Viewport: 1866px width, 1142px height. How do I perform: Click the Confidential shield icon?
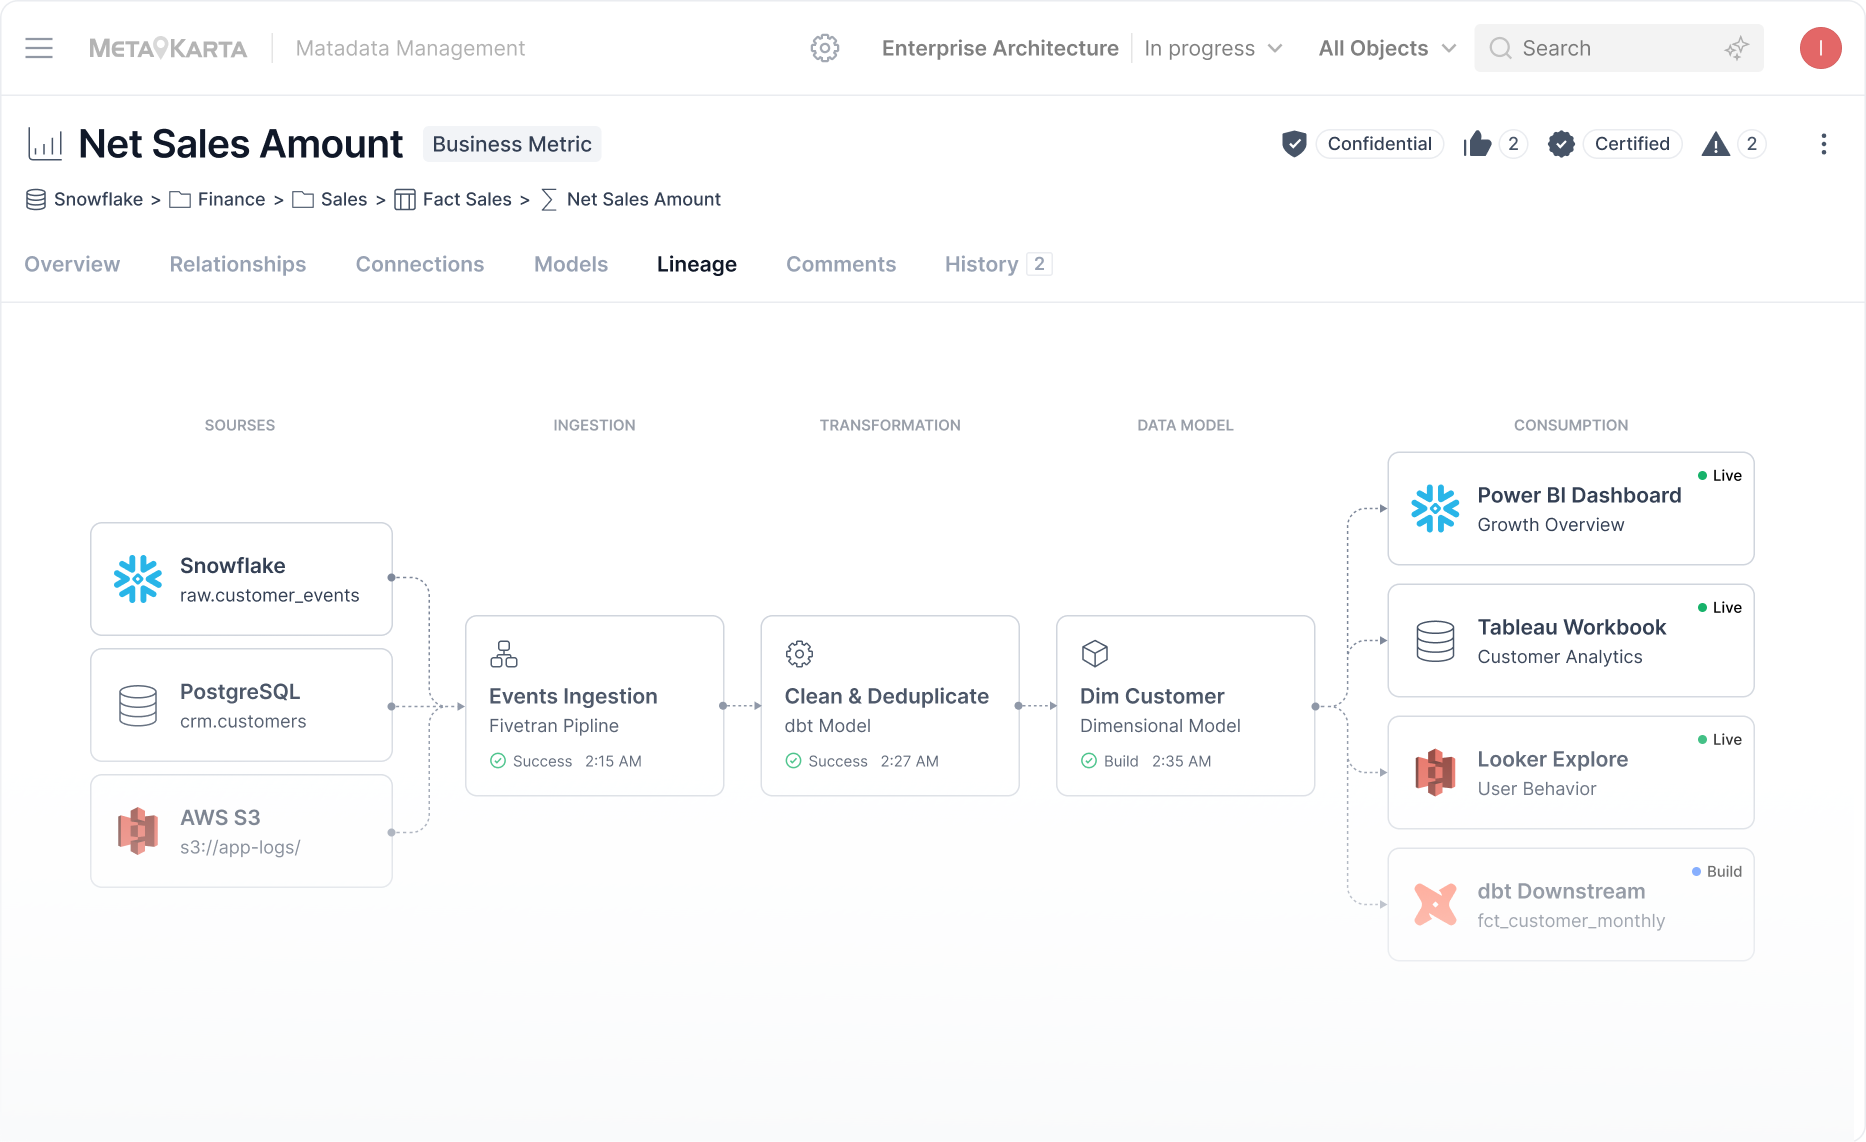1294,144
